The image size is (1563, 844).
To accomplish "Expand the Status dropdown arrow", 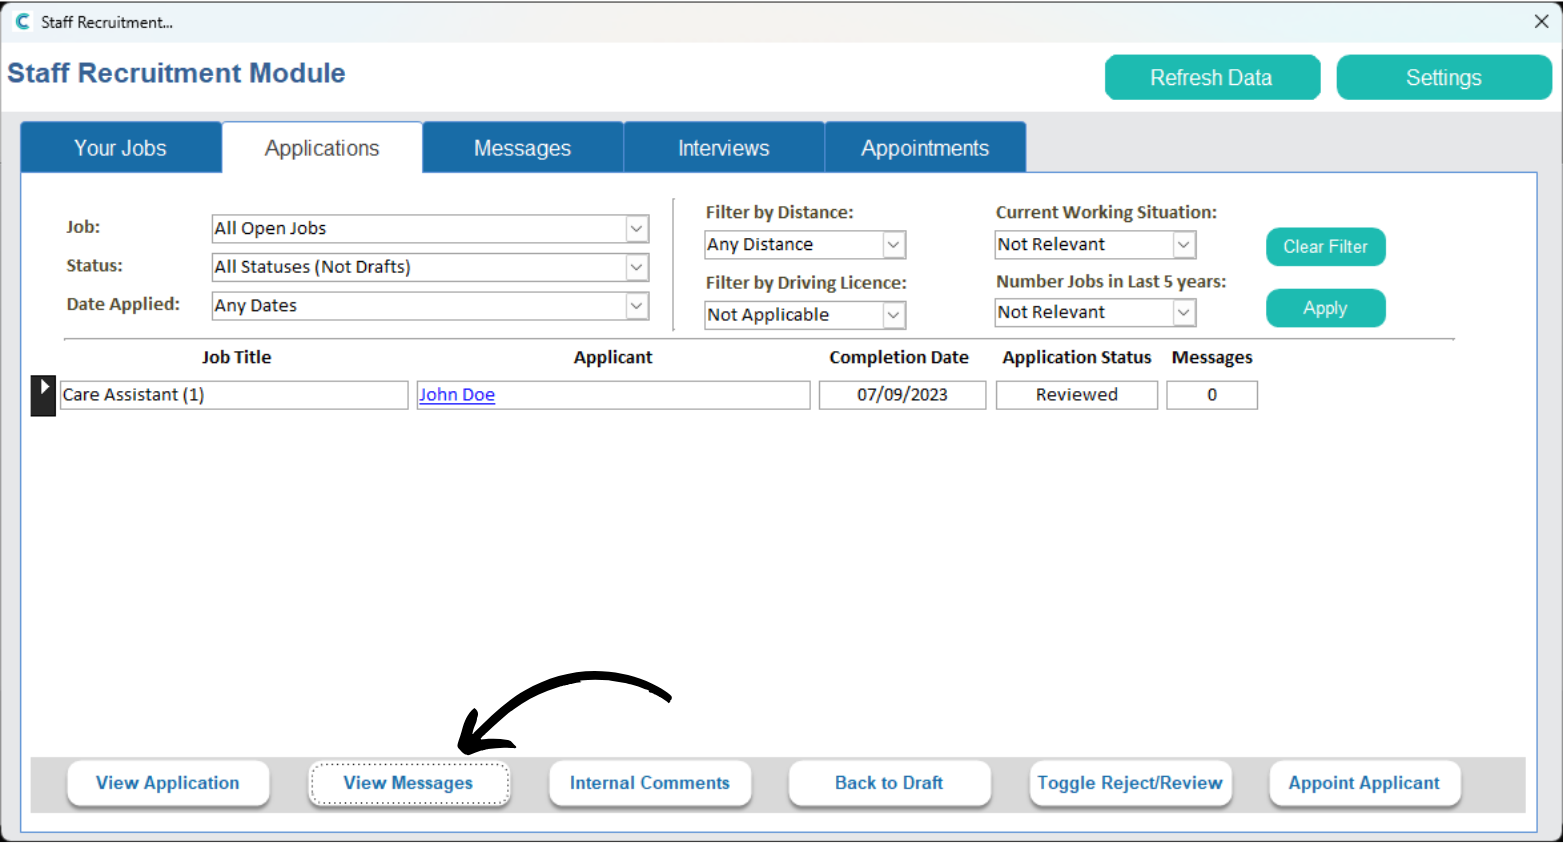I will pos(636,267).
